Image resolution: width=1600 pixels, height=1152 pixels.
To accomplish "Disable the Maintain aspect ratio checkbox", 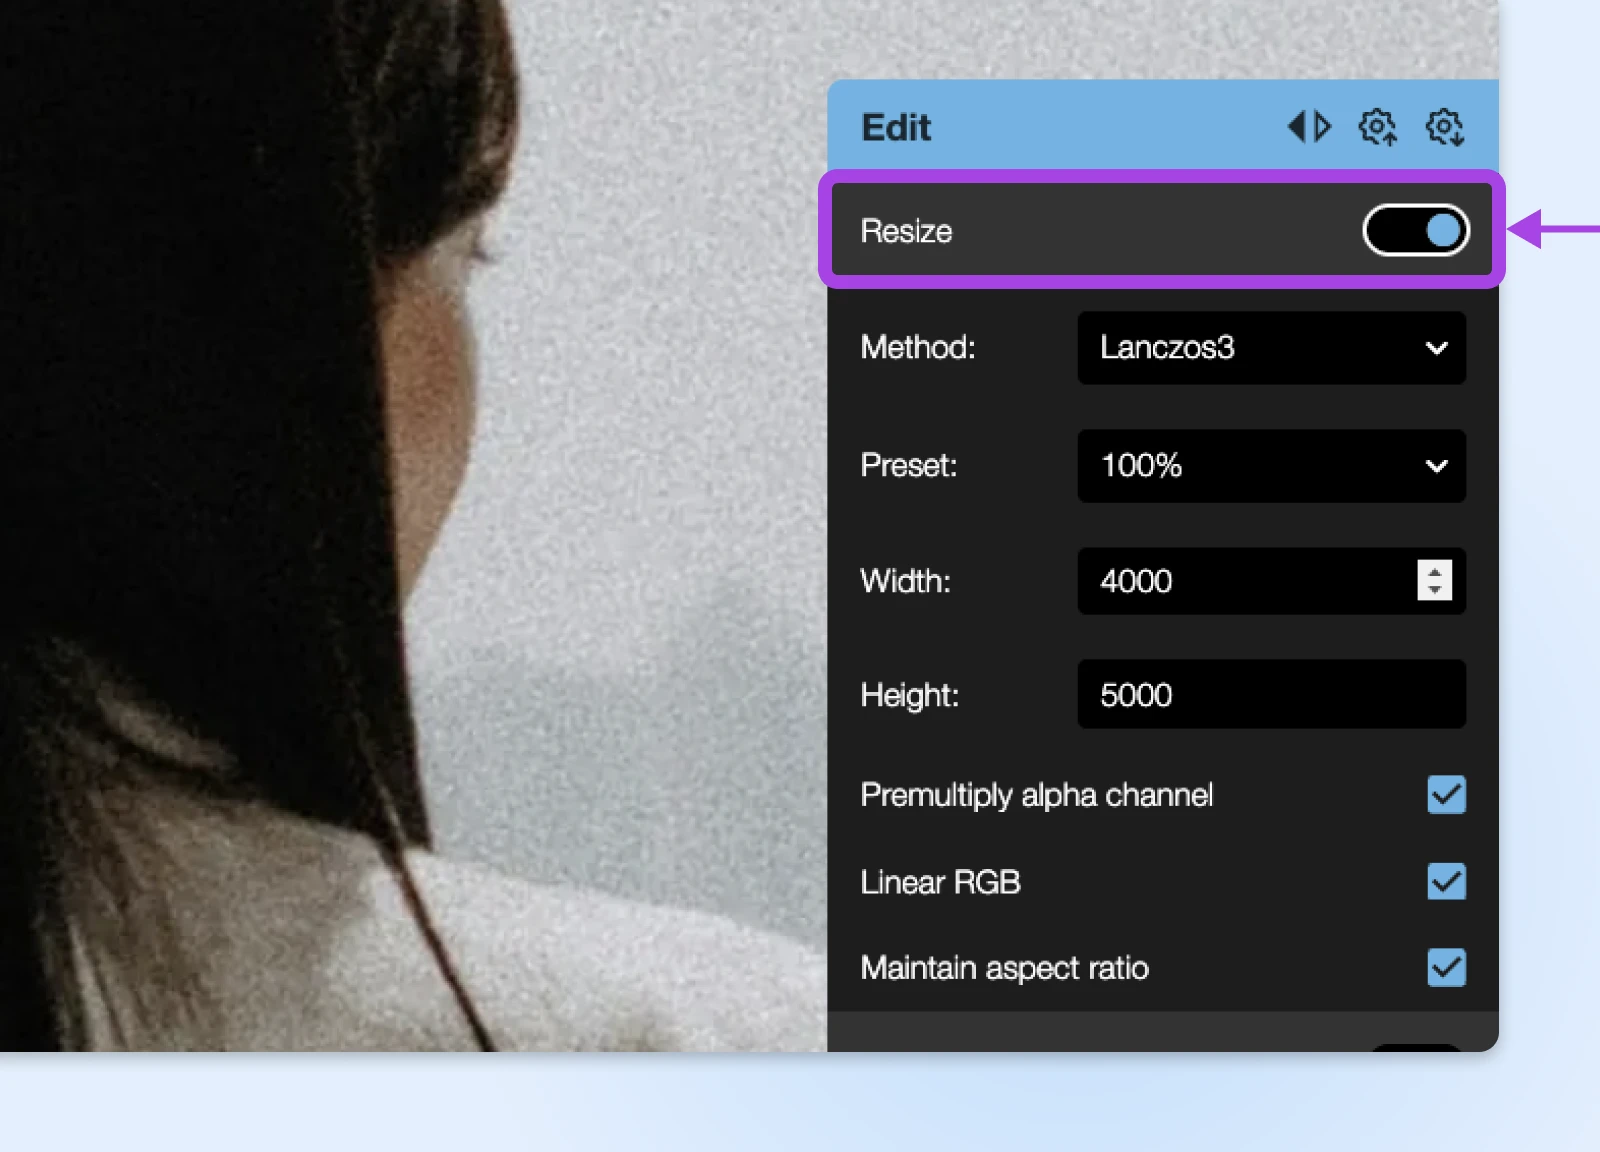I will 1446,967.
